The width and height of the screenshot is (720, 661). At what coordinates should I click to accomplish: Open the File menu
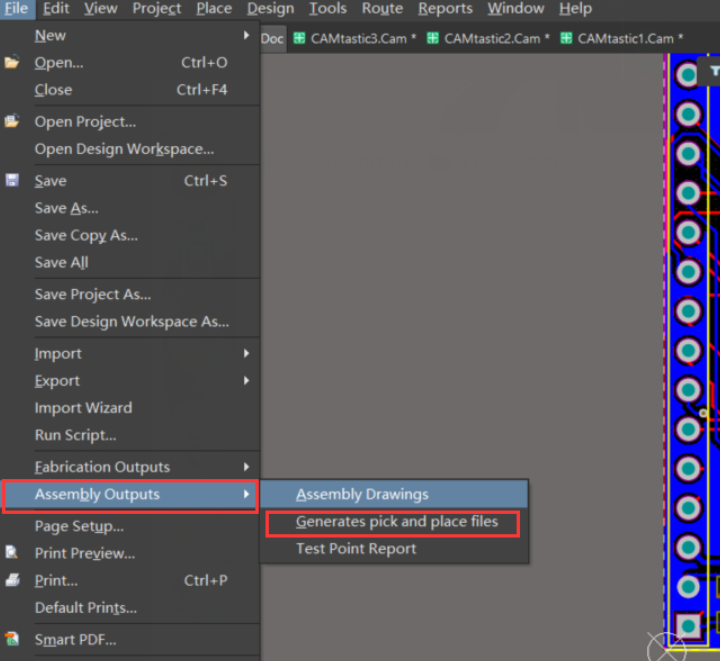coord(17,9)
